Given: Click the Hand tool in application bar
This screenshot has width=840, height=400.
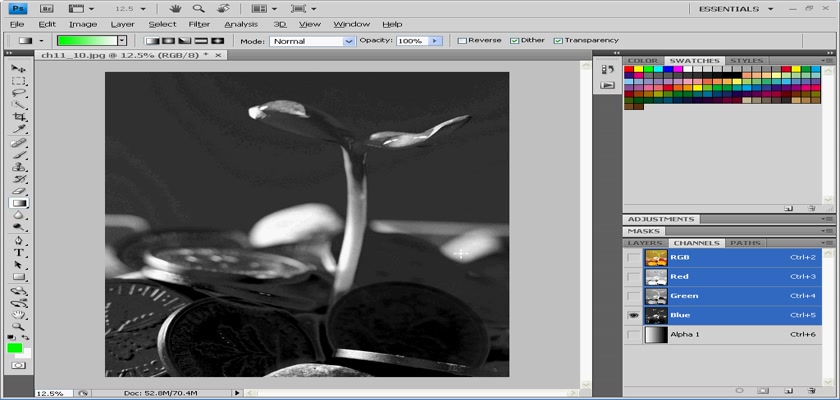Looking at the screenshot, I should click(x=175, y=9).
